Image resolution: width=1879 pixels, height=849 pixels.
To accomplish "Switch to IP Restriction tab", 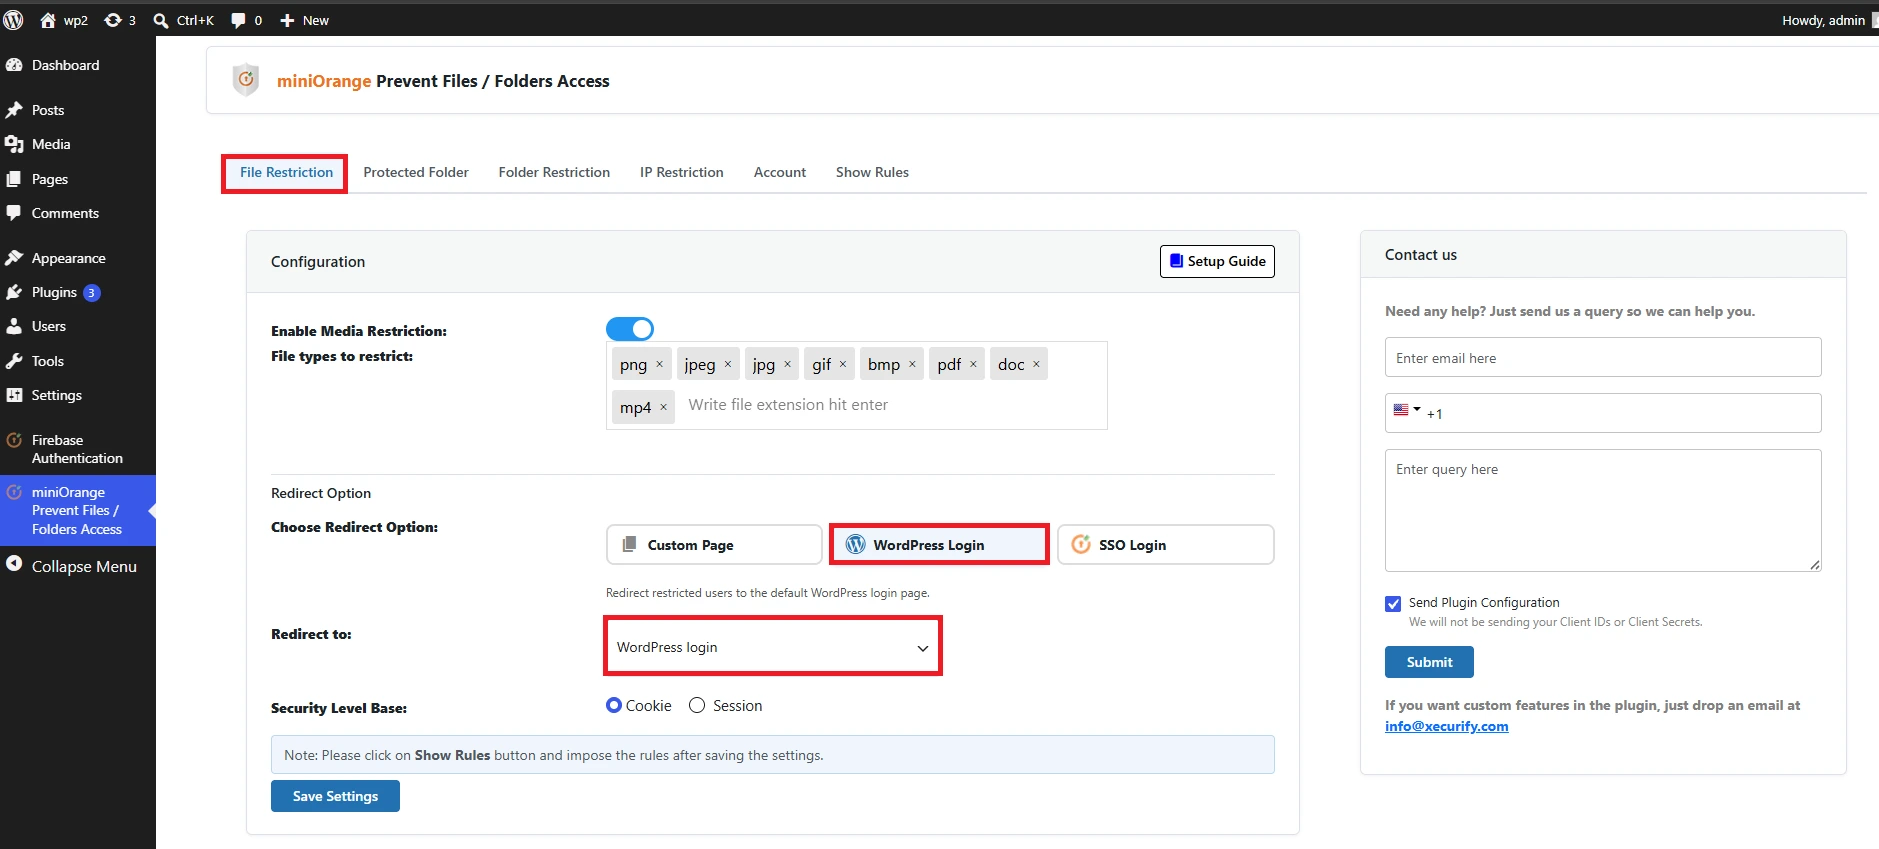I will 682,172.
